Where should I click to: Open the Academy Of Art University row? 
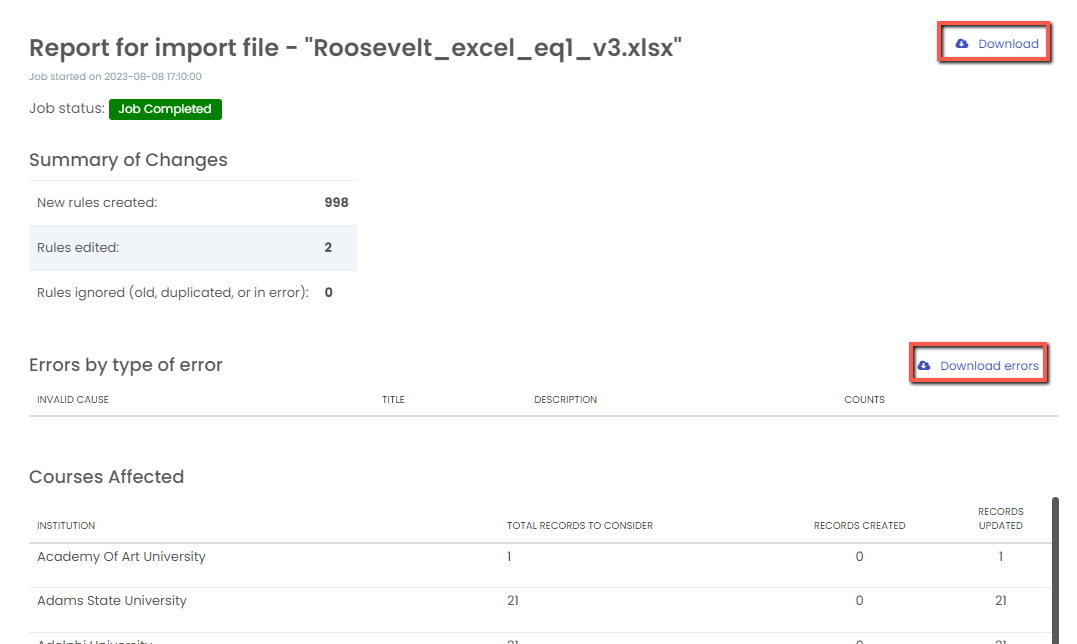click(x=121, y=557)
